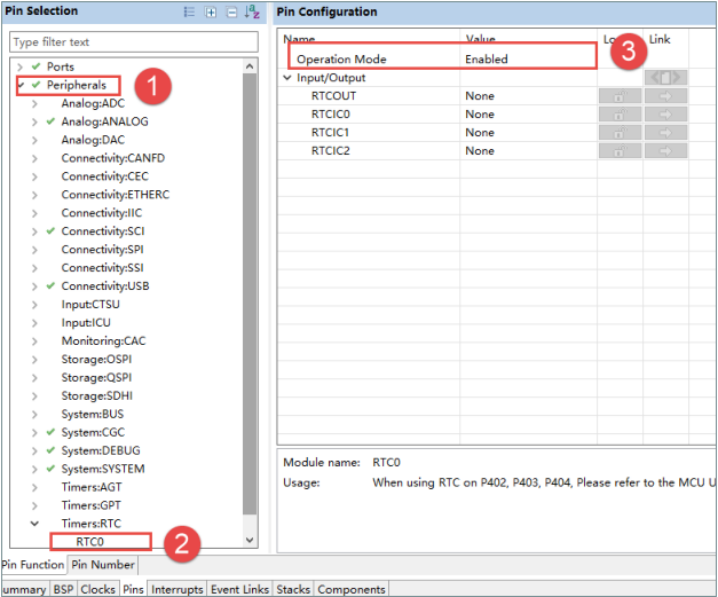Image resolution: width=718 pixels, height=597 pixels.
Task: Click the None value for RTCIC1
Action: (x=480, y=133)
